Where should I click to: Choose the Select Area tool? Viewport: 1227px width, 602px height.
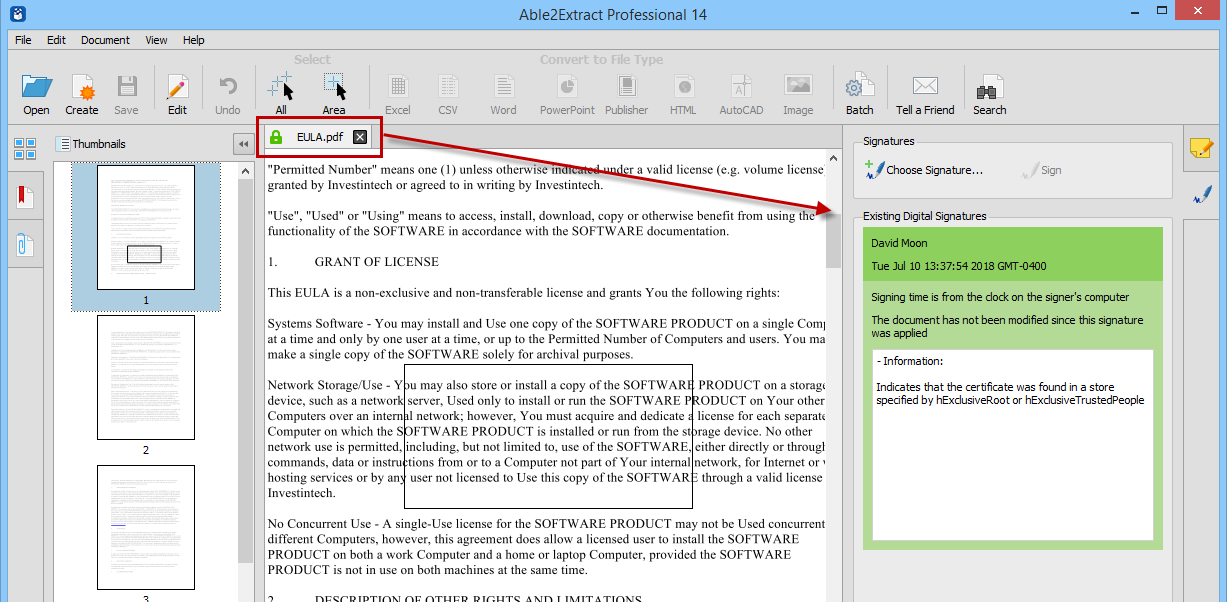334,87
